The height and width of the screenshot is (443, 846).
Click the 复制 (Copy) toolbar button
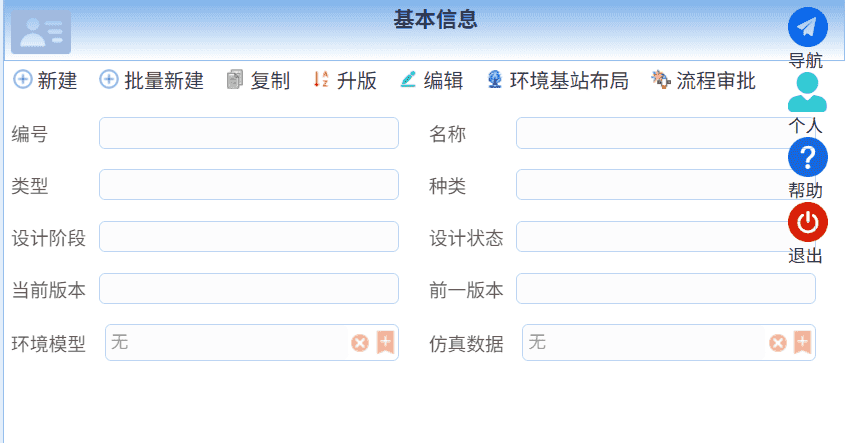coord(258,81)
